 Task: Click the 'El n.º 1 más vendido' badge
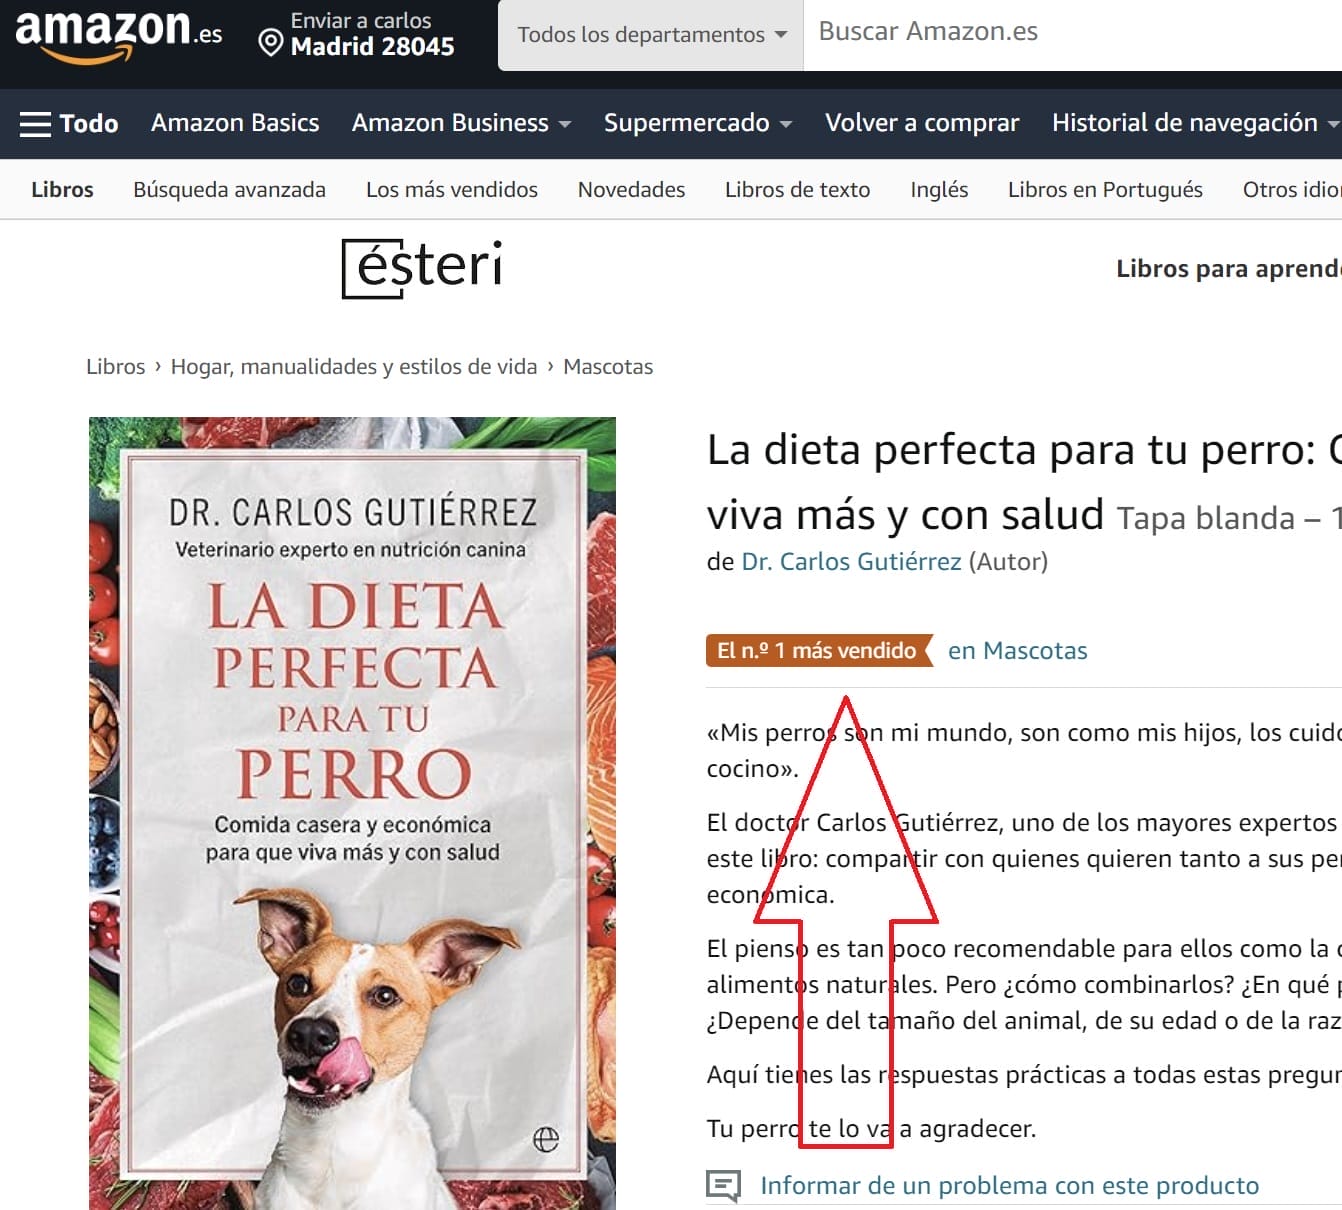coord(818,651)
